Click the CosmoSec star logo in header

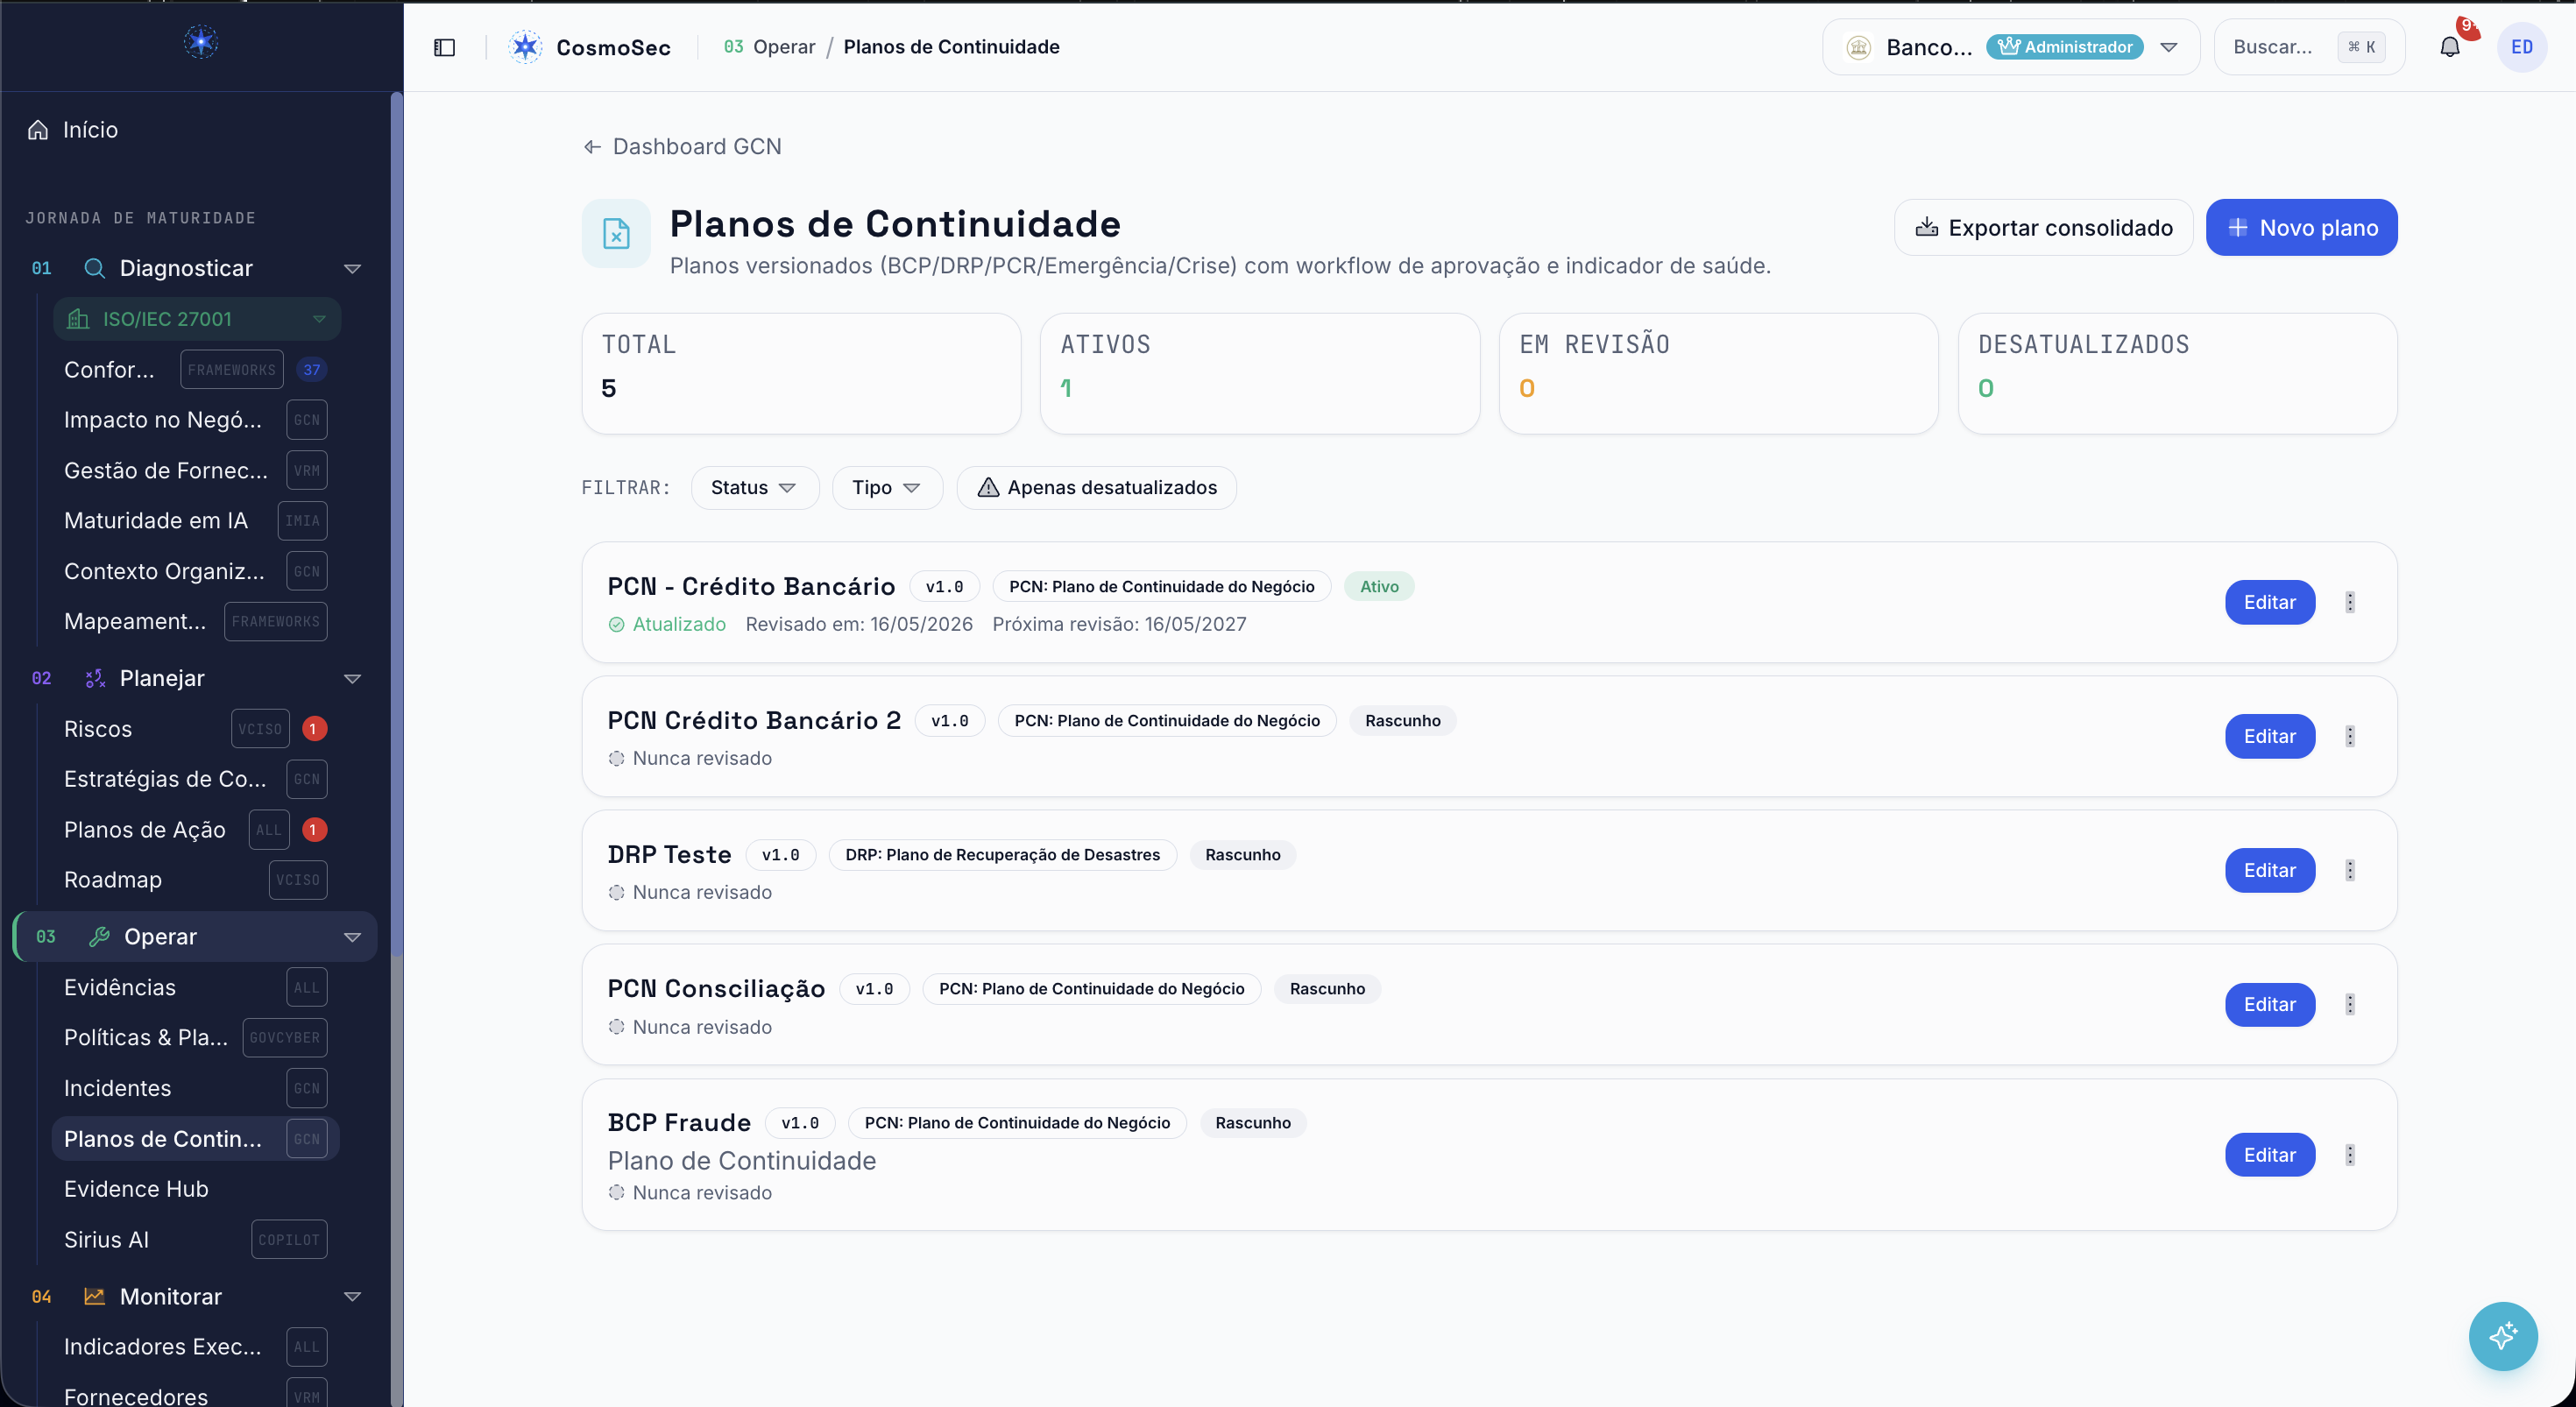[525, 47]
